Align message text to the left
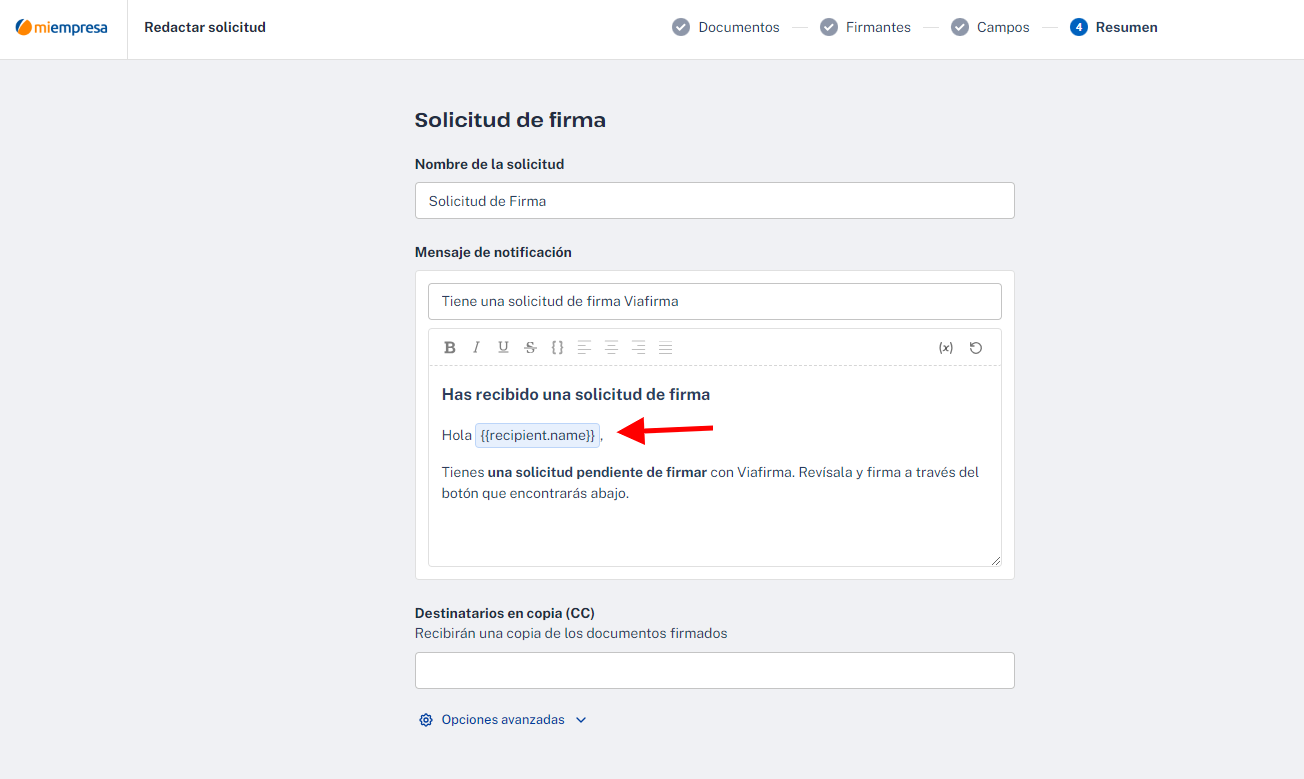Image resolution: width=1304 pixels, height=779 pixels. point(585,348)
